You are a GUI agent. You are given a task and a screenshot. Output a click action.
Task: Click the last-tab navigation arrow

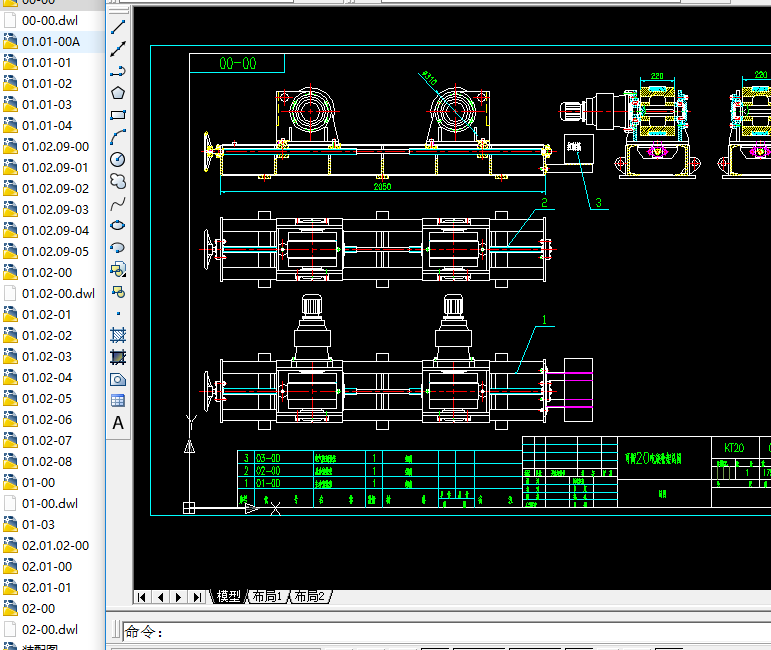pyautogui.click(x=196, y=597)
